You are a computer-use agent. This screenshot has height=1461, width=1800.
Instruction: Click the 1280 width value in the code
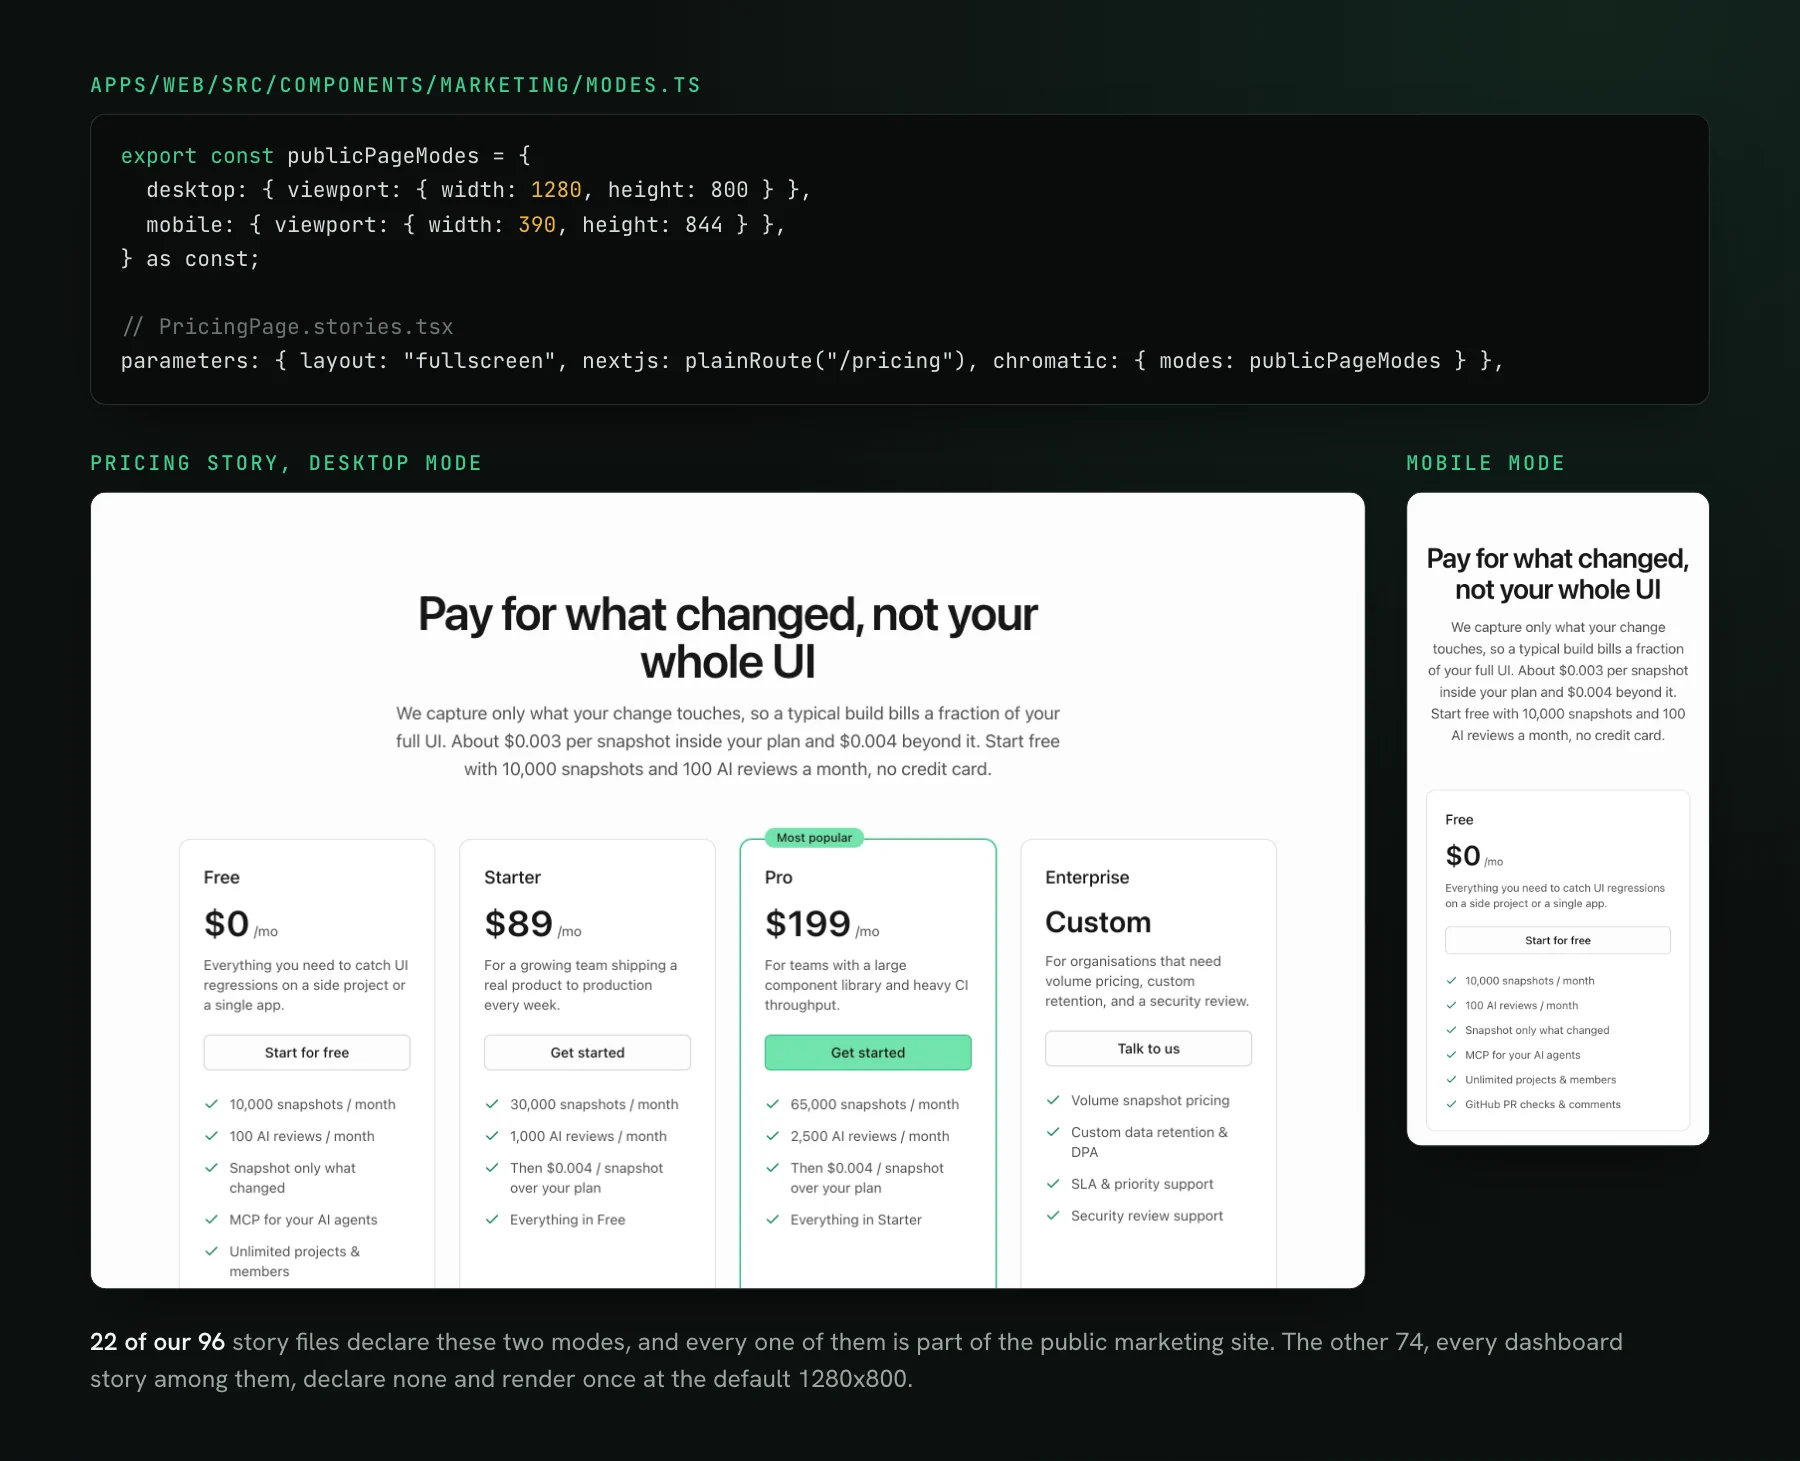556,190
